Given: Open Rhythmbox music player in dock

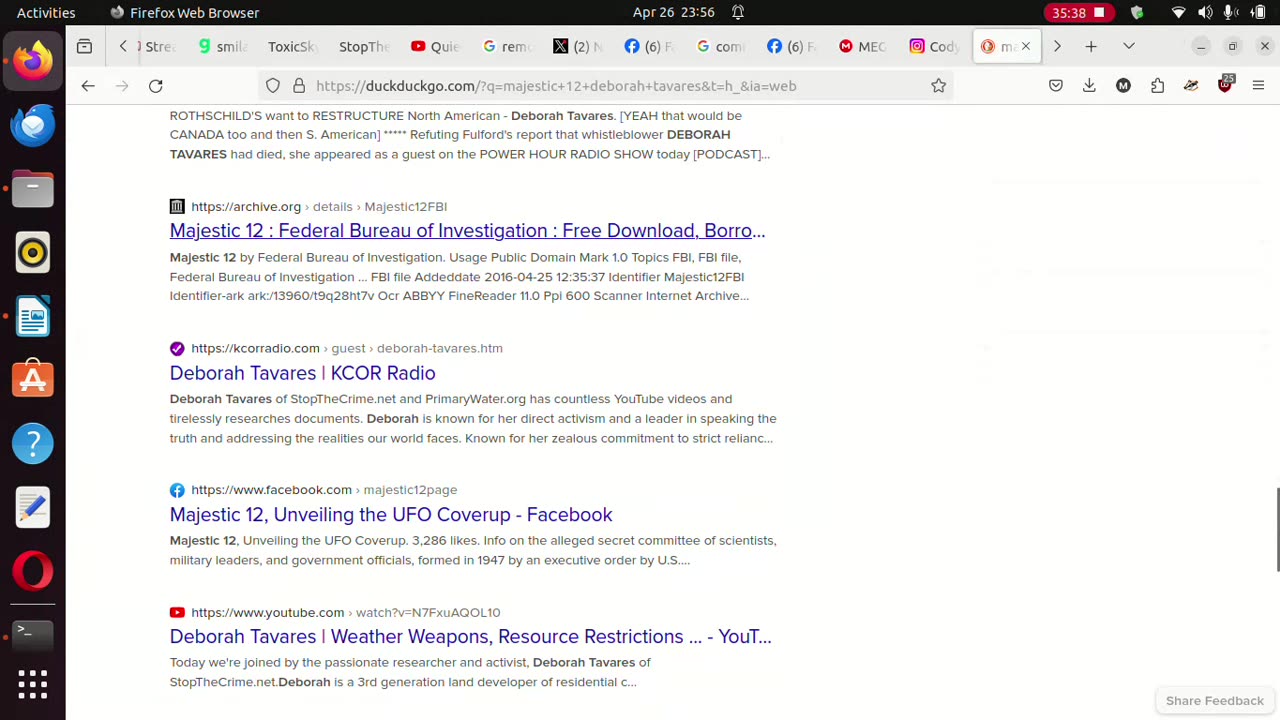Looking at the screenshot, I should [33, 252].
